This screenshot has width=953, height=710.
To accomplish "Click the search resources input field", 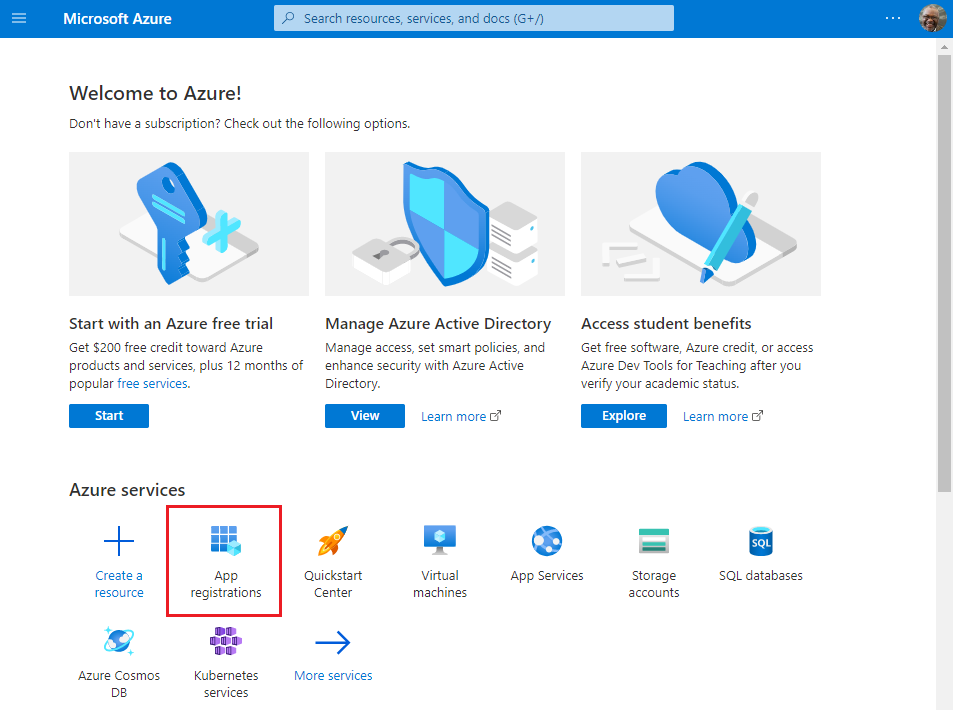I will (x=473, y=18).
